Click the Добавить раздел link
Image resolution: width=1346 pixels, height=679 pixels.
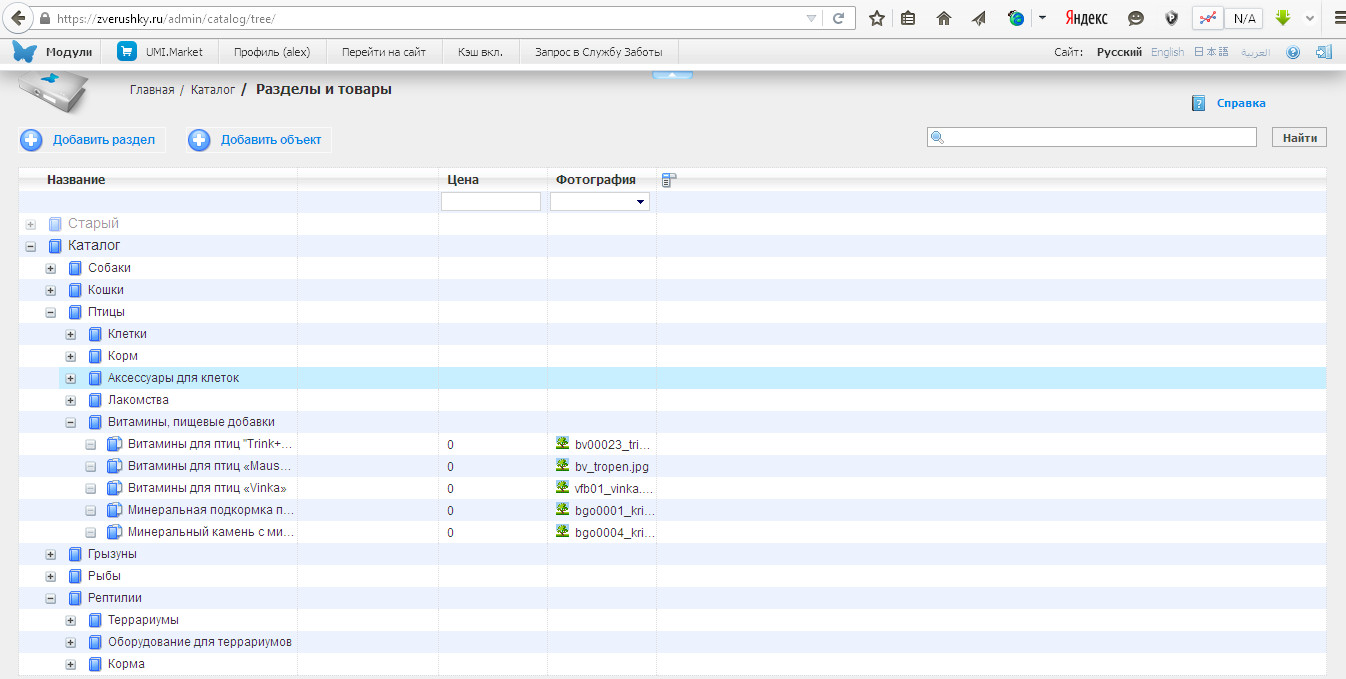click(104, 140)
